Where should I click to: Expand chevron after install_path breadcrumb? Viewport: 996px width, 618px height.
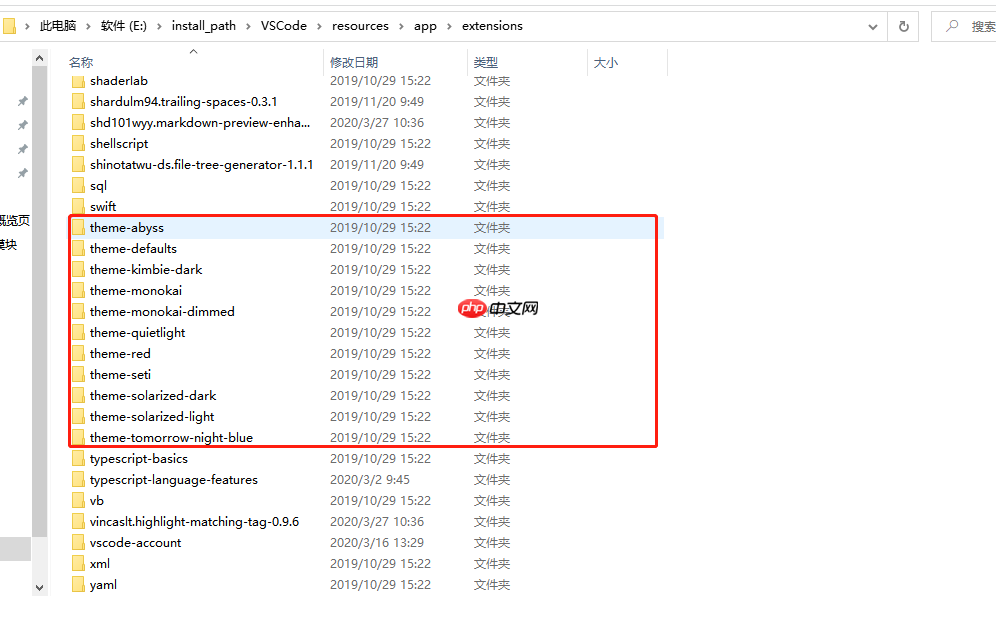(x=248, y=27)
